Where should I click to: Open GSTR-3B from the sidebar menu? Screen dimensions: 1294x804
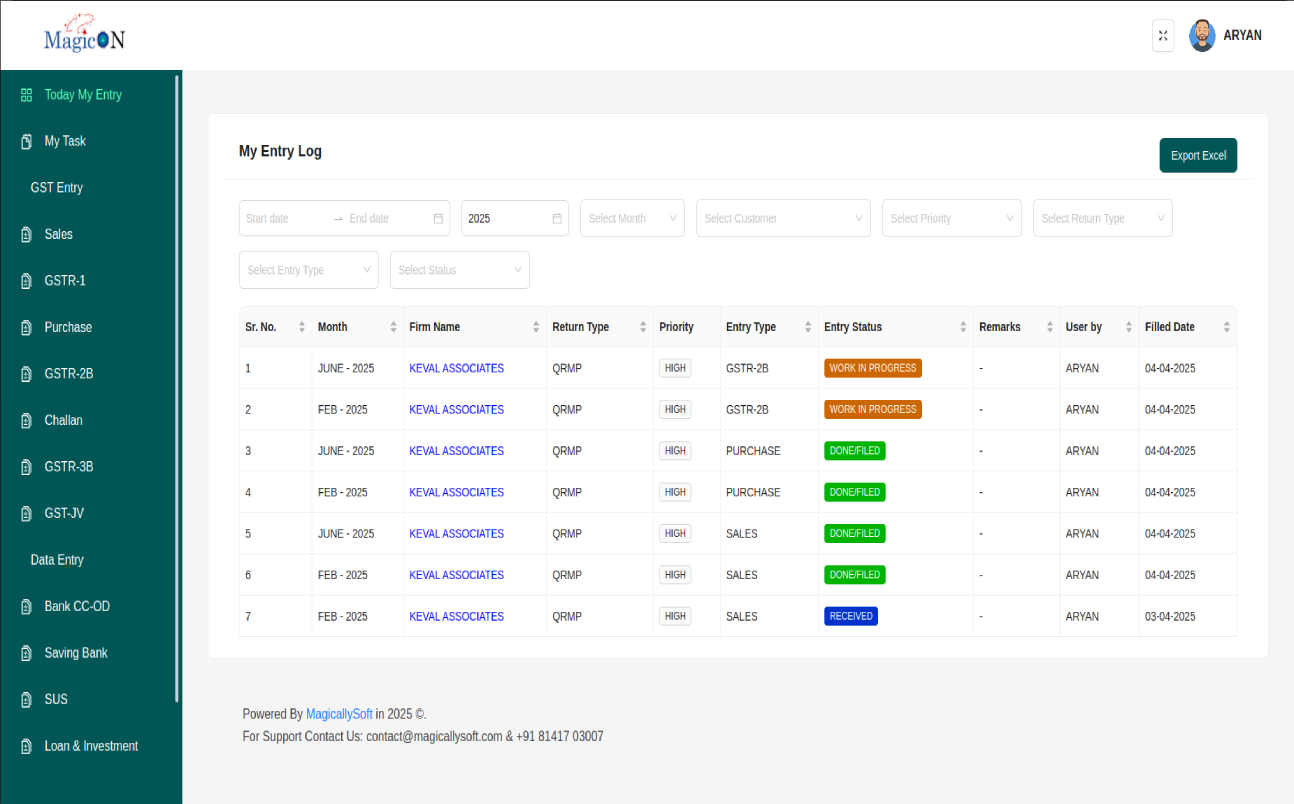[x=68, y=467]
